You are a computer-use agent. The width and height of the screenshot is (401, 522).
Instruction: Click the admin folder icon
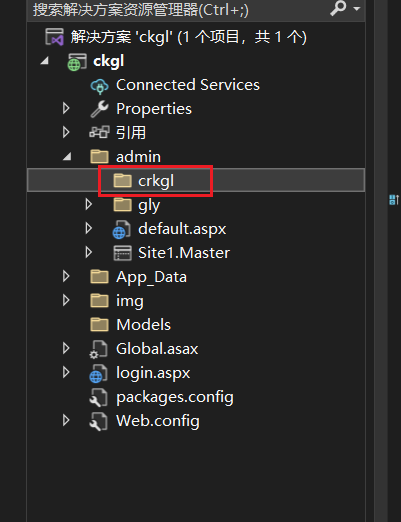tap(99, 156)
